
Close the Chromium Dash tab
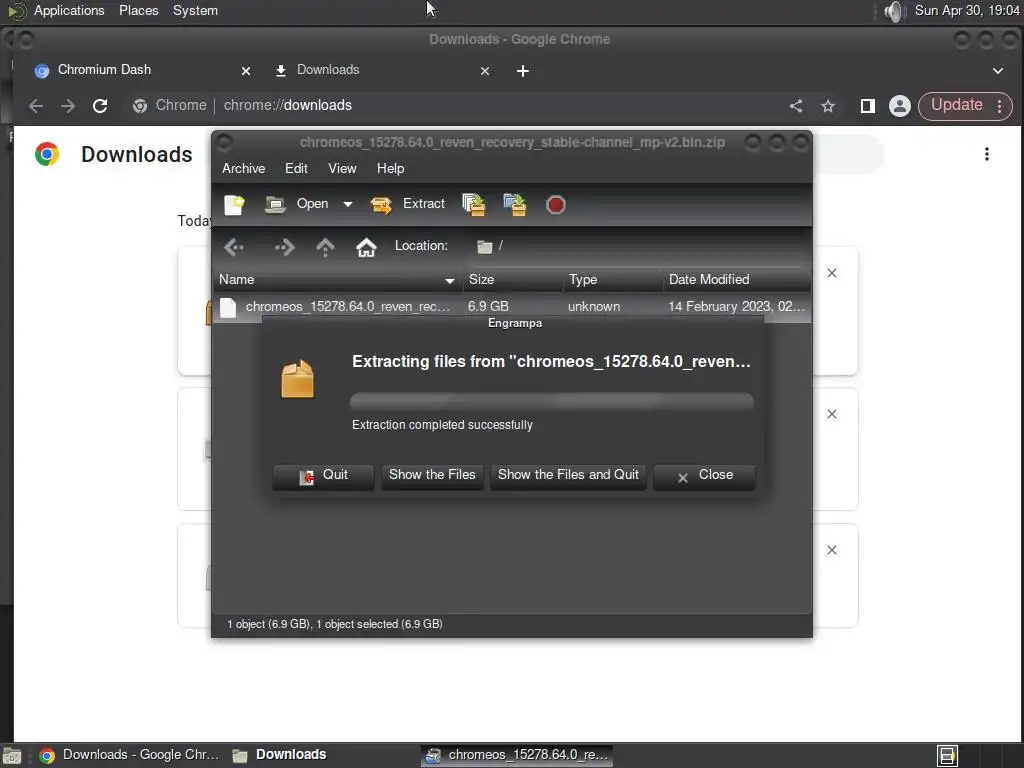(x=246, y=71)
